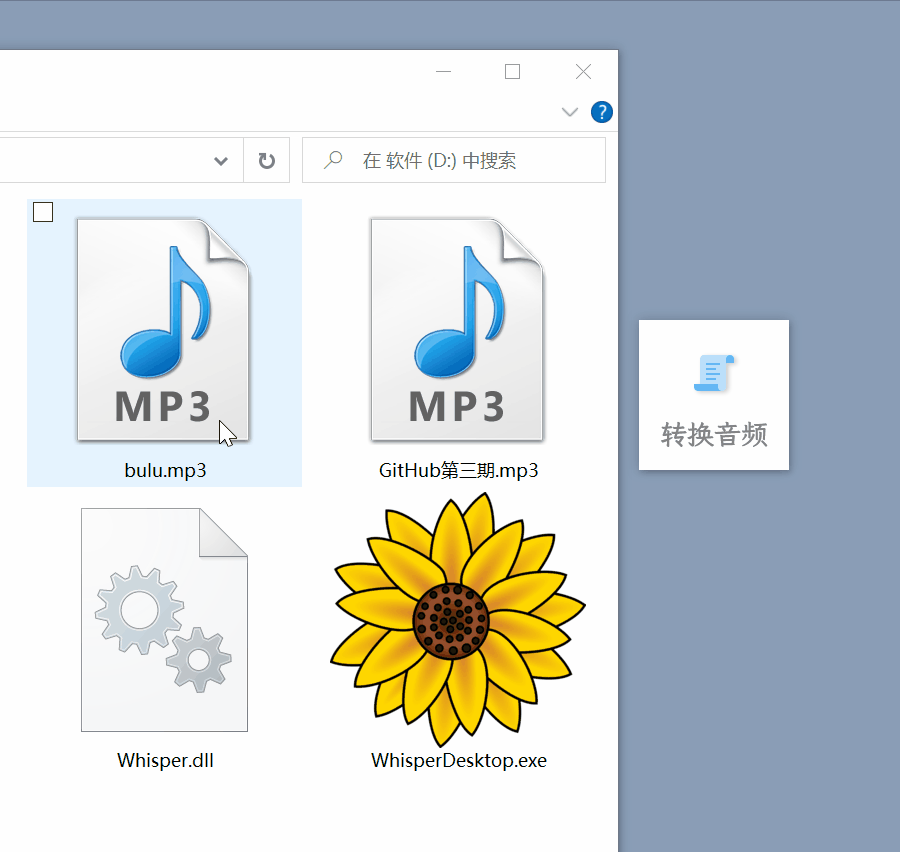Click the Whisper.dll gears icon
Viewport: 900px width, 852px height.
click(x=164, y=620)
